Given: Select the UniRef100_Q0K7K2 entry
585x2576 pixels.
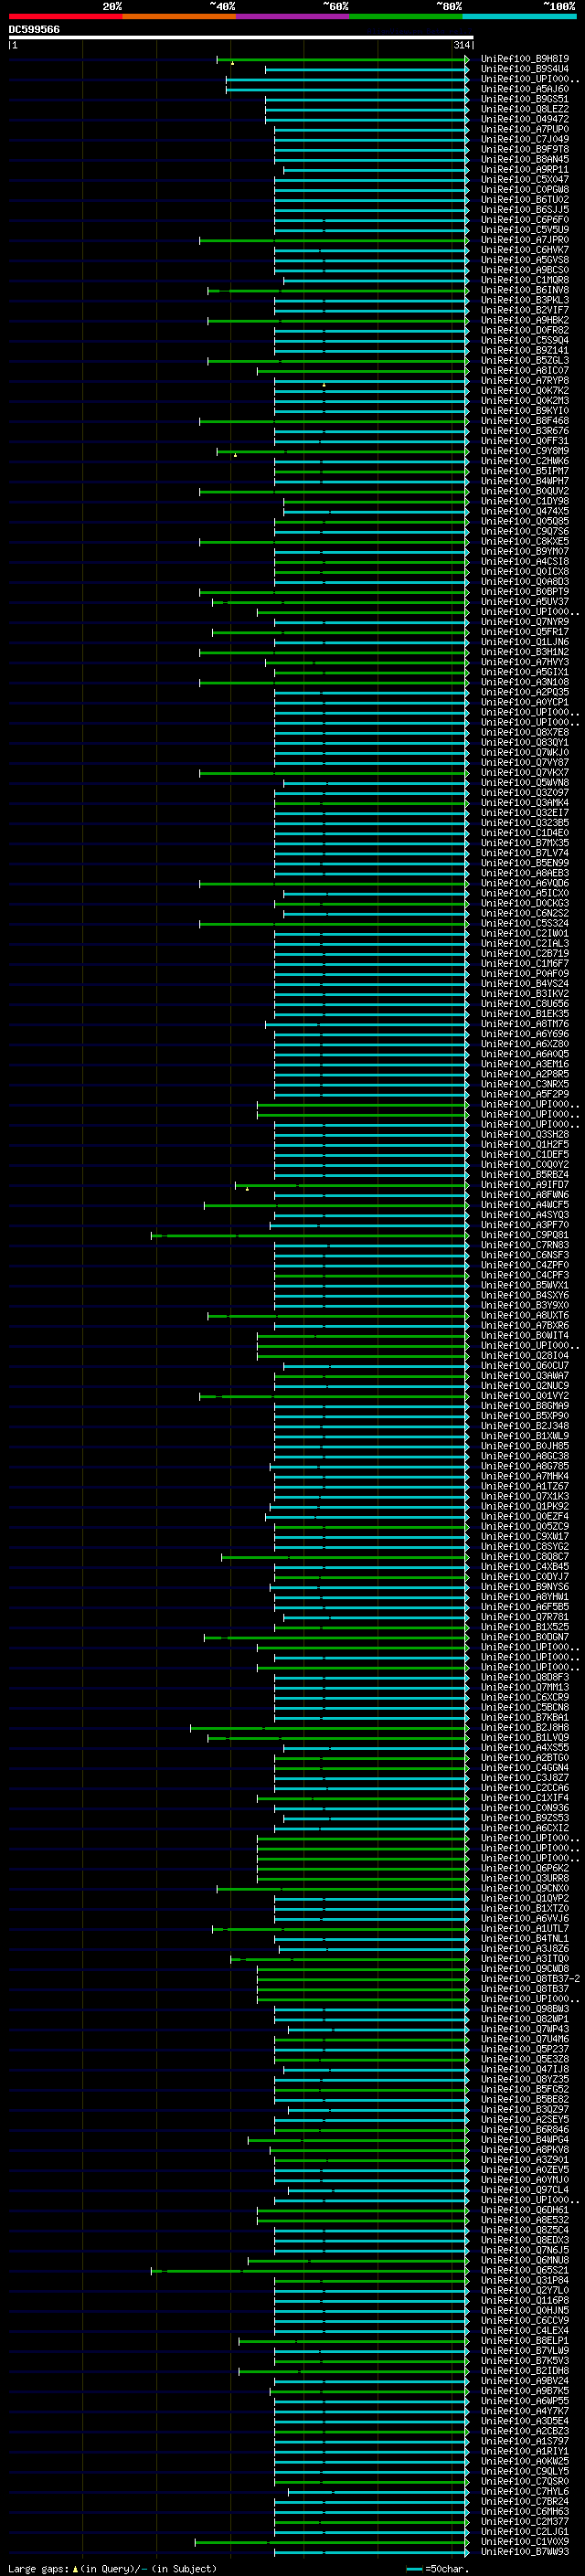Looking at the screenshot, I should 524,390.
